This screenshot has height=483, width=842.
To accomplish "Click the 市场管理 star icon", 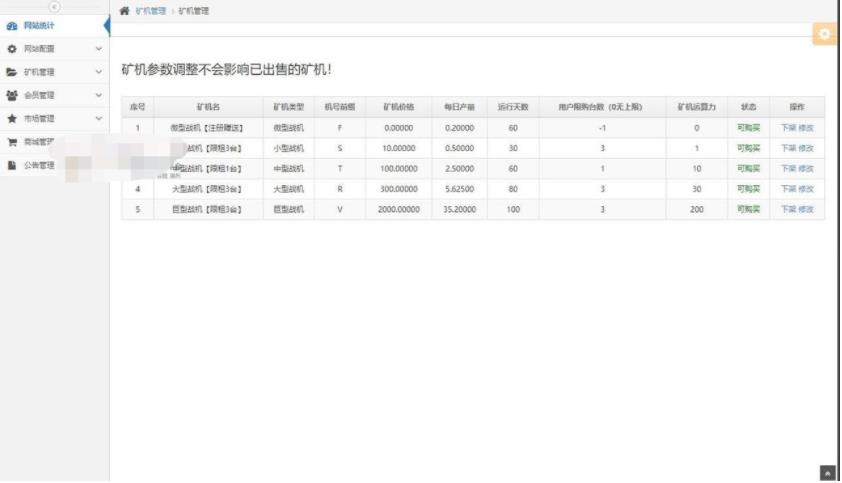I will (x=11, y=118).
